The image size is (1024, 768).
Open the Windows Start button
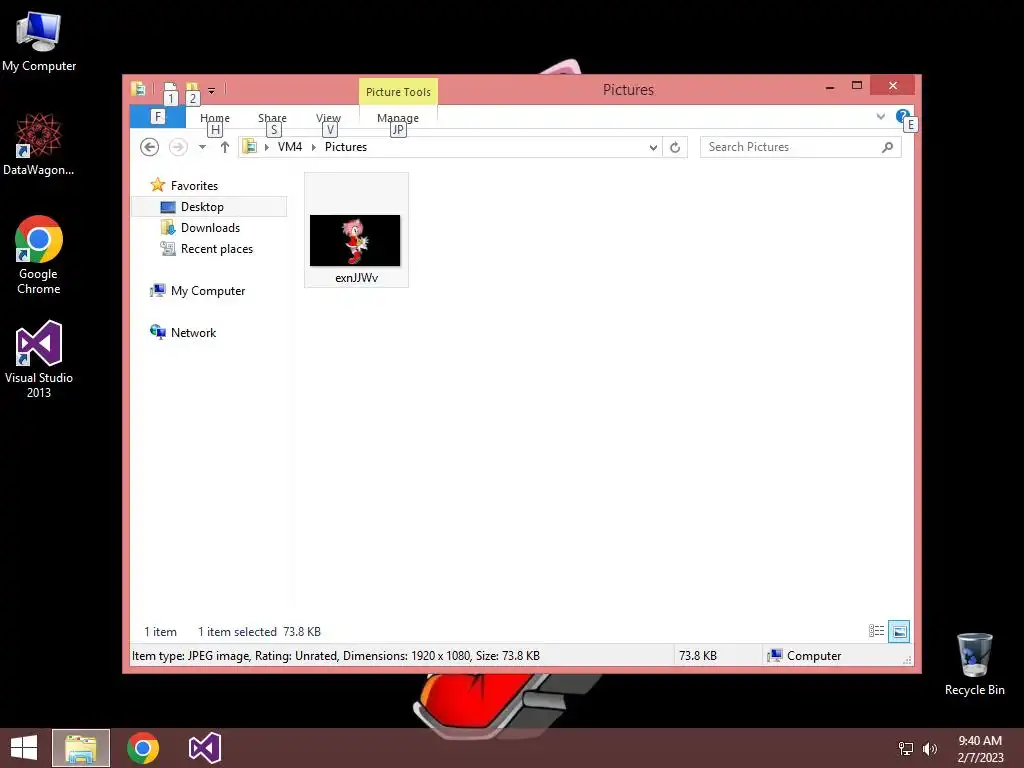pos(24,748)
